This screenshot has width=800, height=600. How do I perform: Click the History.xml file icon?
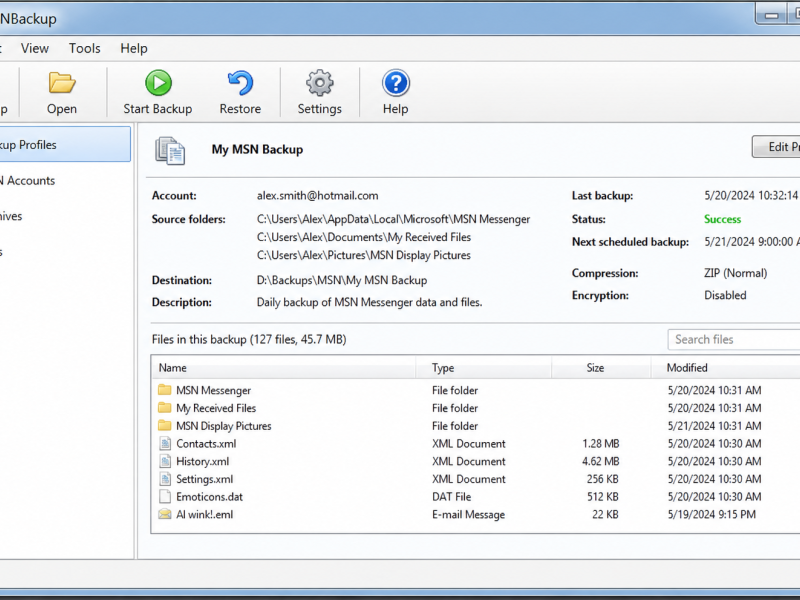pos(165,461)
